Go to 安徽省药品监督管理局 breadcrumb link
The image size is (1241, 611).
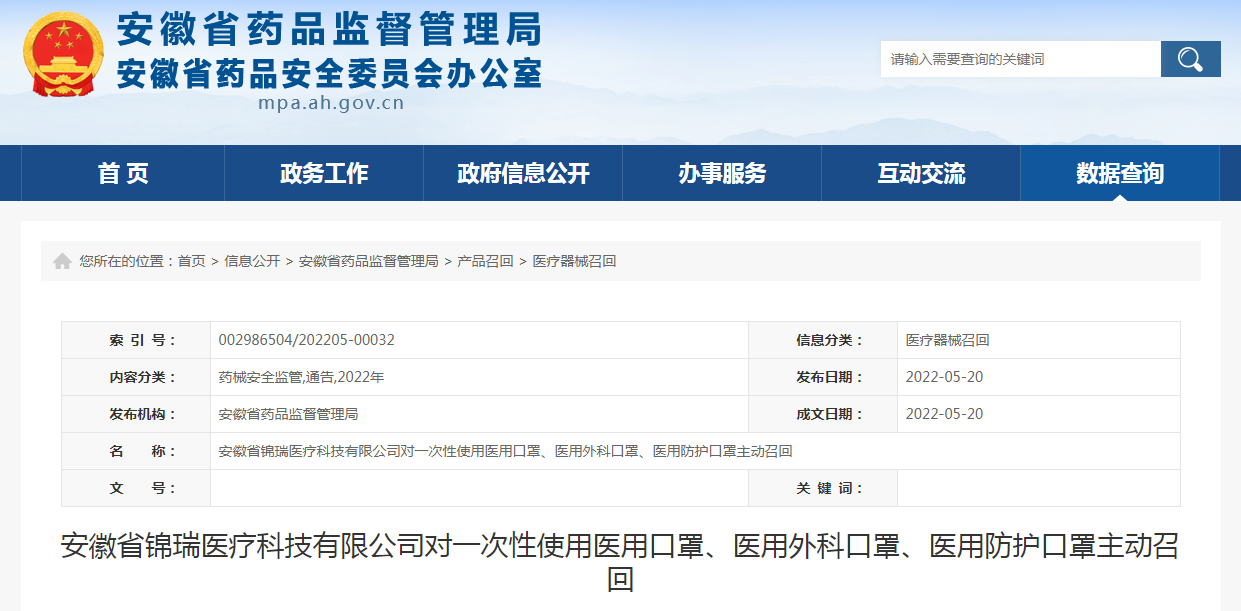369,261
